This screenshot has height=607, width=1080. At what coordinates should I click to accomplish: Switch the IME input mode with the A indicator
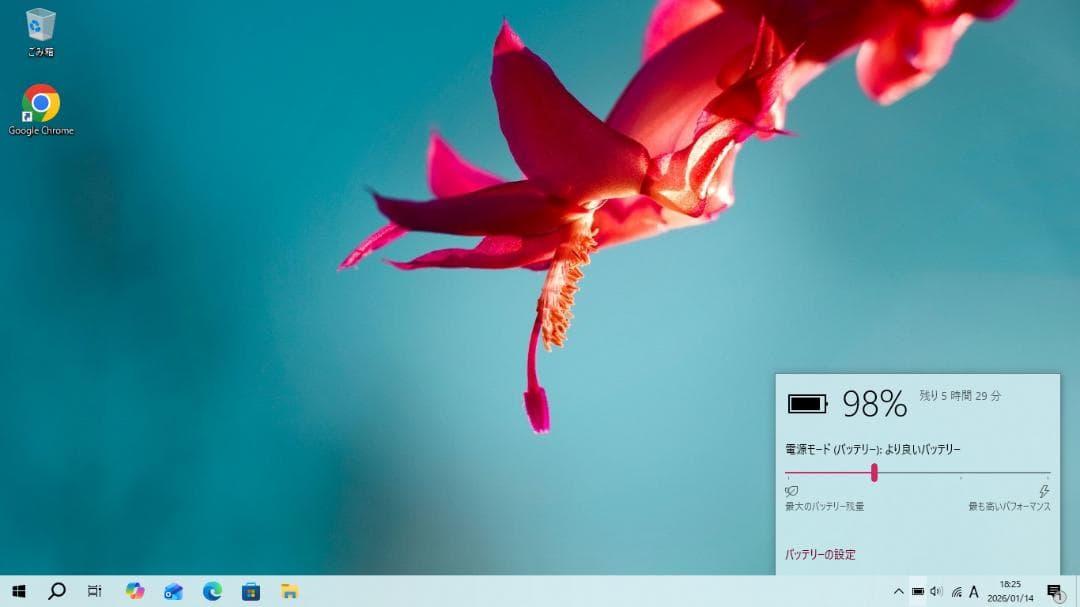[x=976, y=592]
